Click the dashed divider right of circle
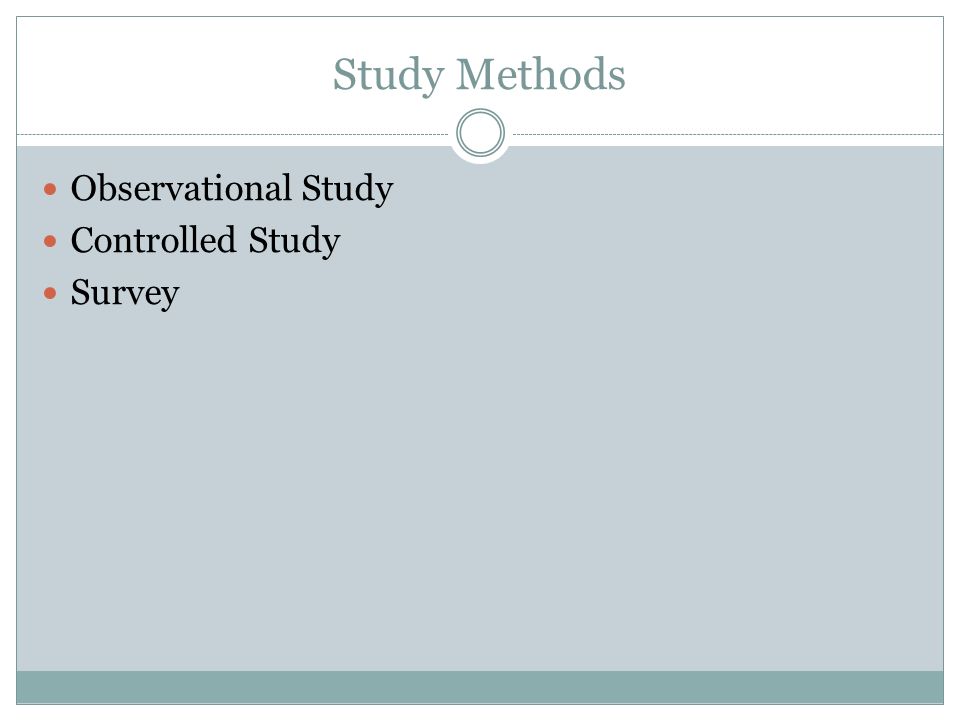960x720 pixels. pos(728,134)
